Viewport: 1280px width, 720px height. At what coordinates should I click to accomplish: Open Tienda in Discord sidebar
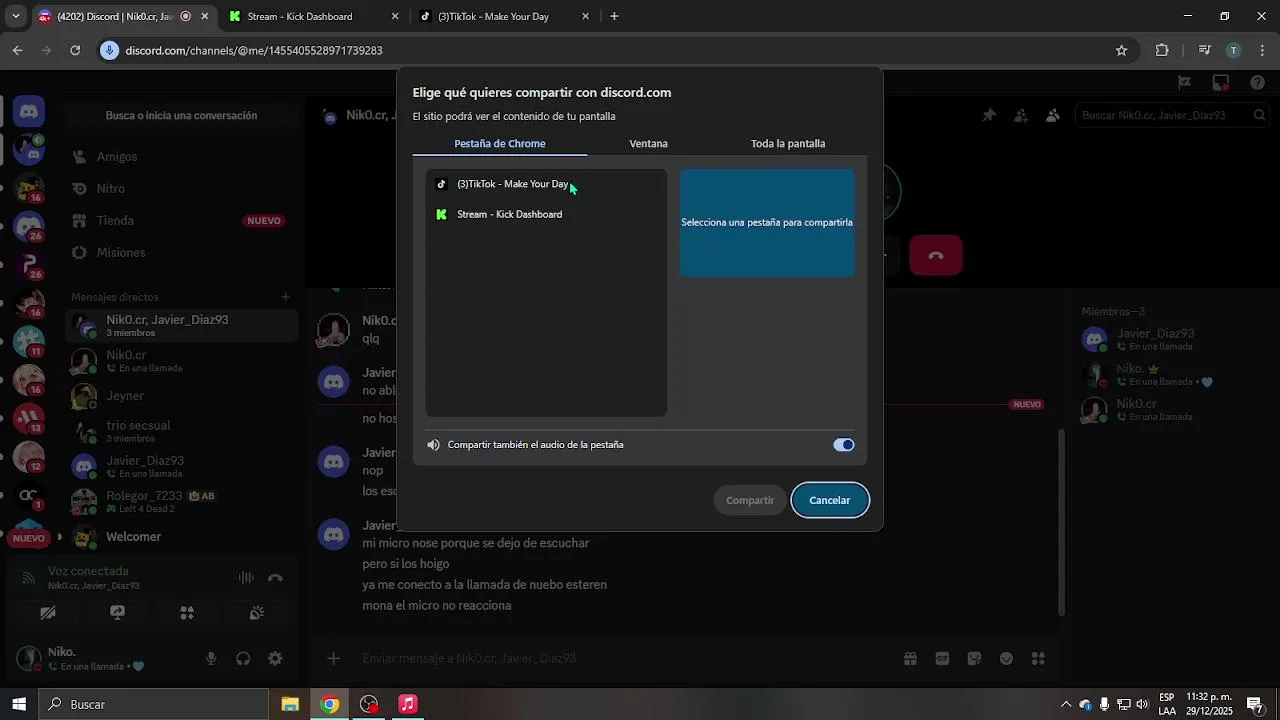click(181, 221)
